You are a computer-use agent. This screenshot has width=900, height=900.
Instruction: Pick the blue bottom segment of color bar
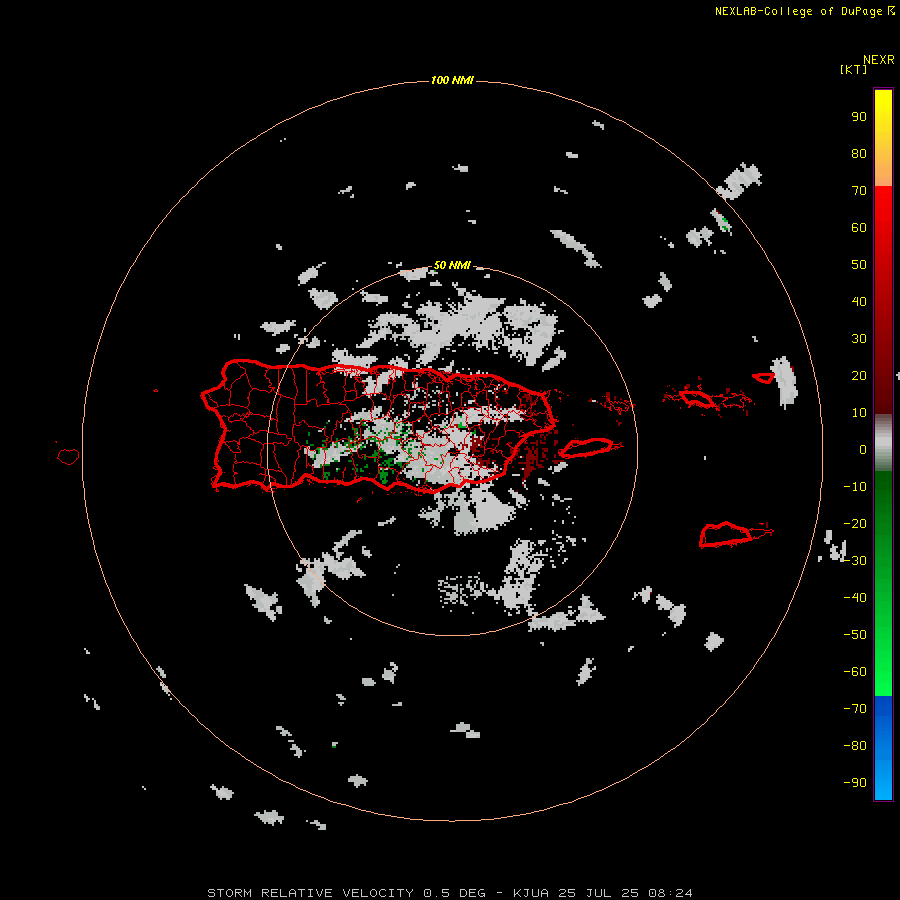[x=883, y=748]
